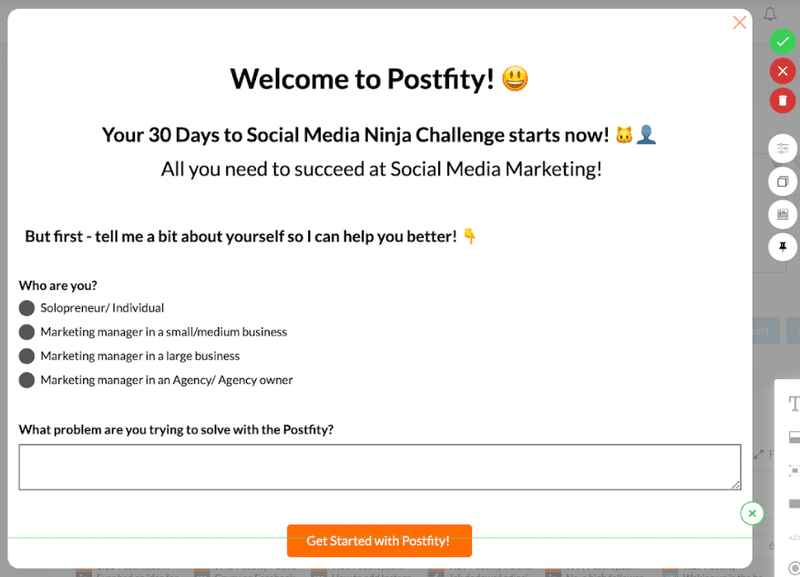
Task: Open the sliders settings icon
Action: point(782,148)
